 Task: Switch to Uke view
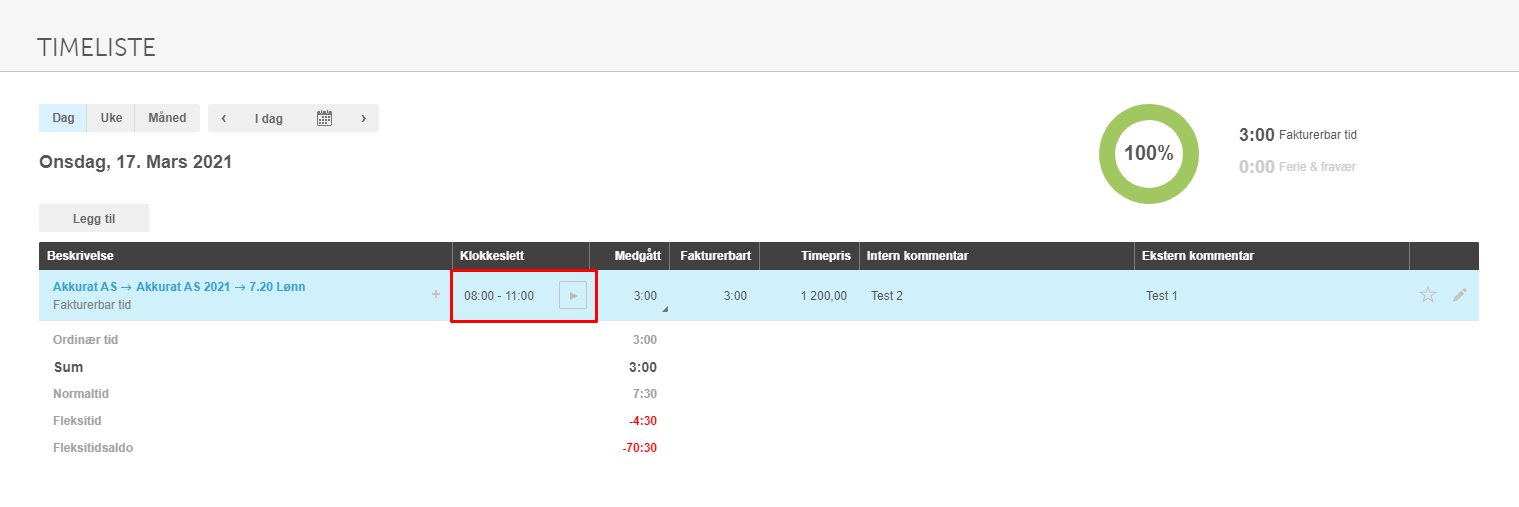111,118
